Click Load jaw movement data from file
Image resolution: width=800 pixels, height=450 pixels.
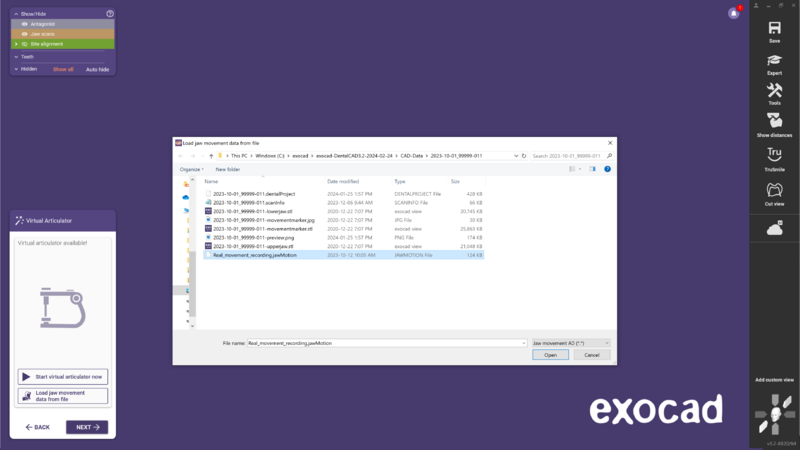pyautogui.click(x=63, y=396)
